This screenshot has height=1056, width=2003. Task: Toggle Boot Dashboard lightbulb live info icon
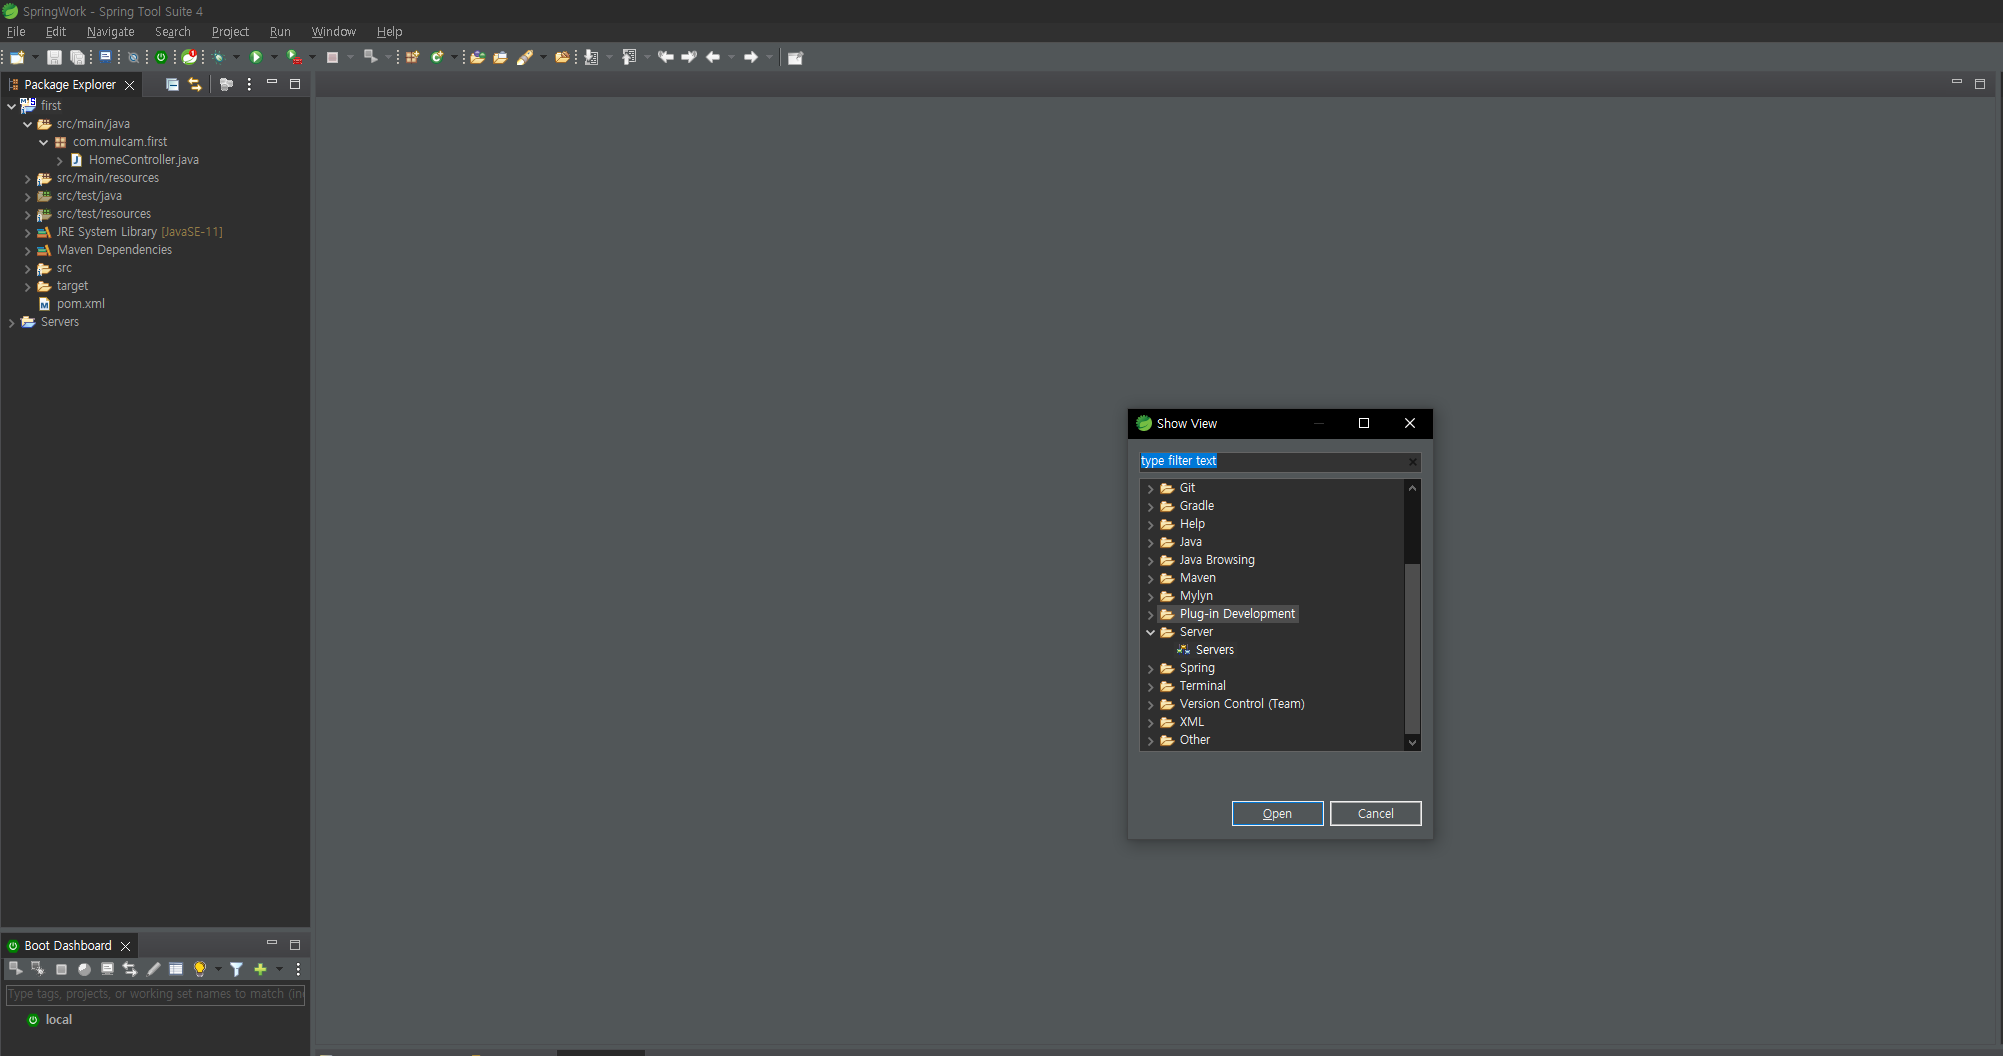point(199,968)
